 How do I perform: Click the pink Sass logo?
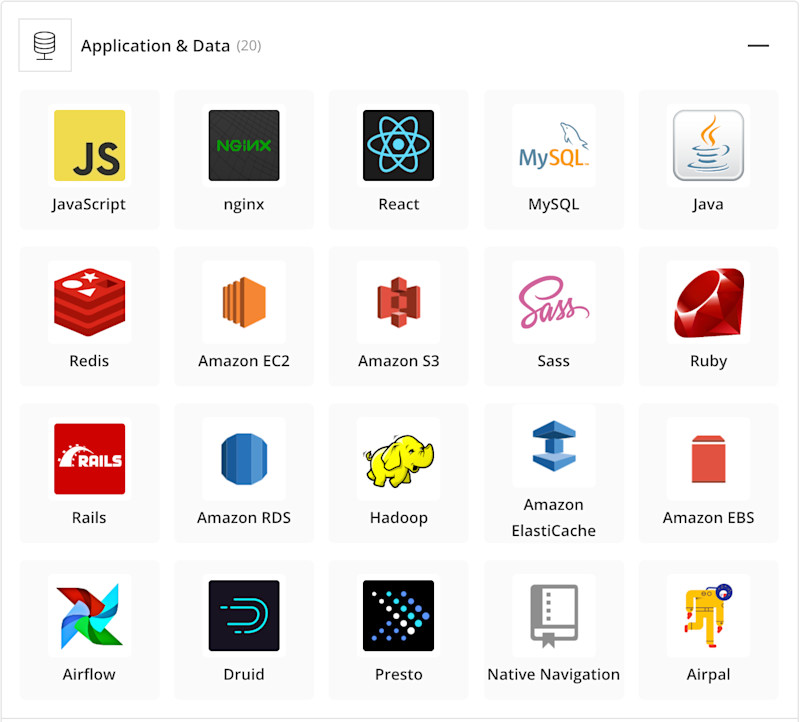click(x=554, y=302)
